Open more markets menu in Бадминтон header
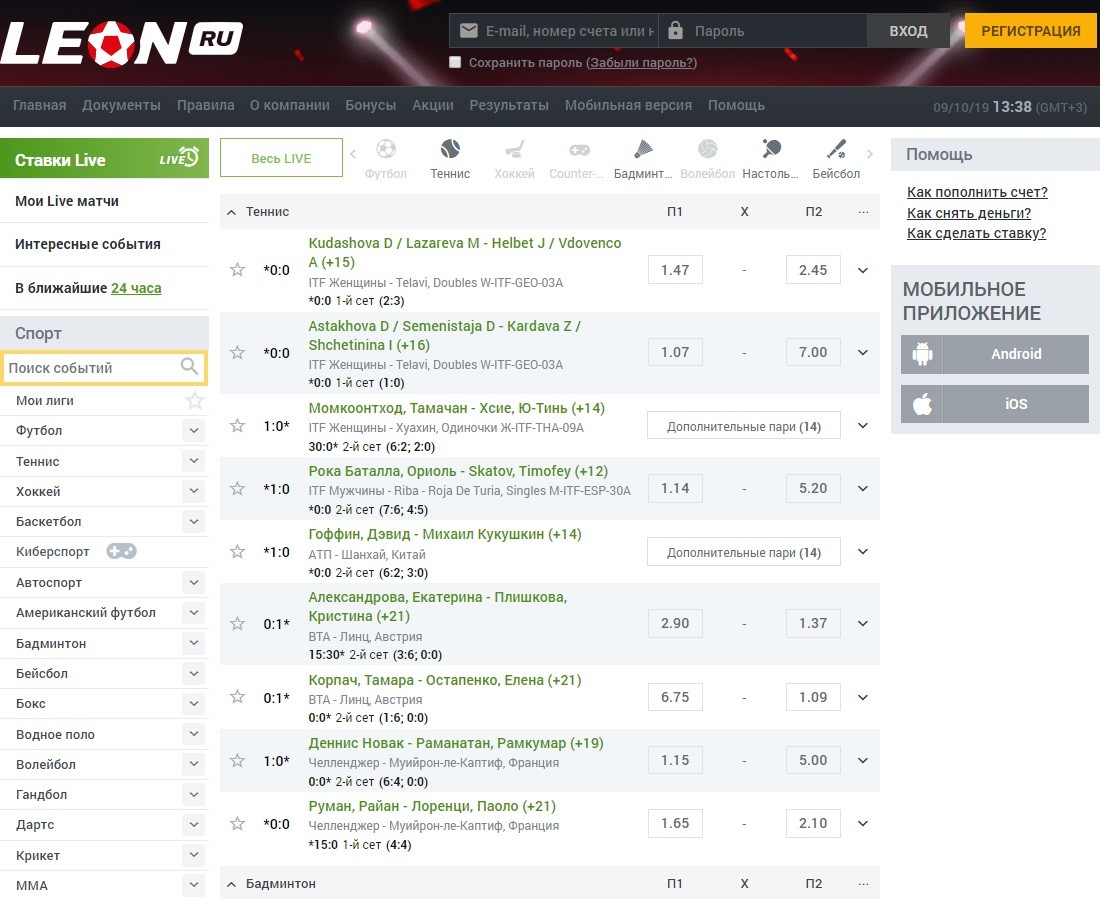Viewport: 1100px width, 899px height. point(863,884)
